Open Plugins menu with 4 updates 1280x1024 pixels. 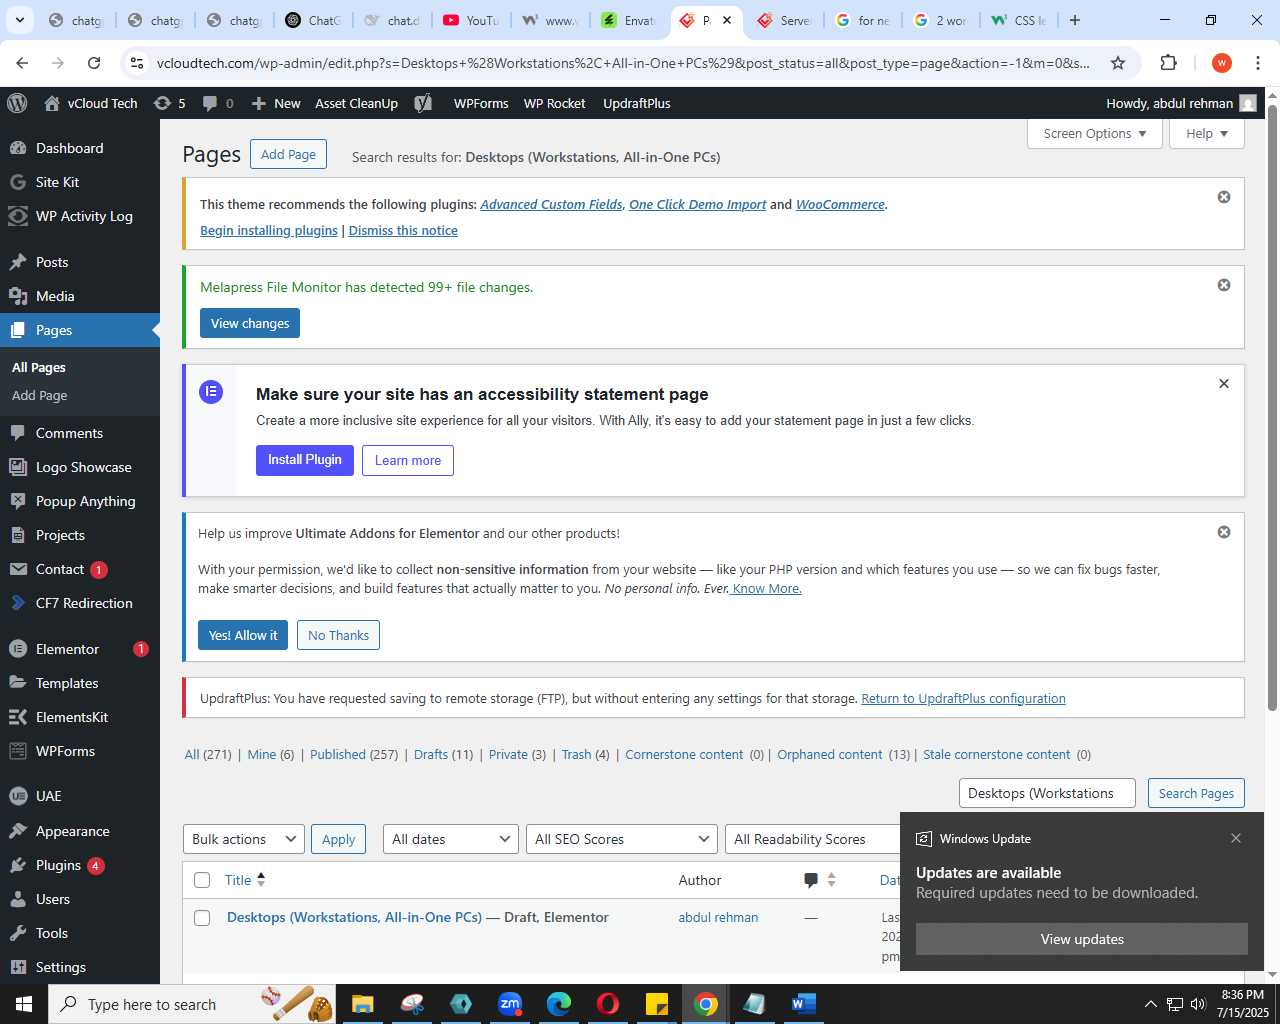click(x=58, y=865)
